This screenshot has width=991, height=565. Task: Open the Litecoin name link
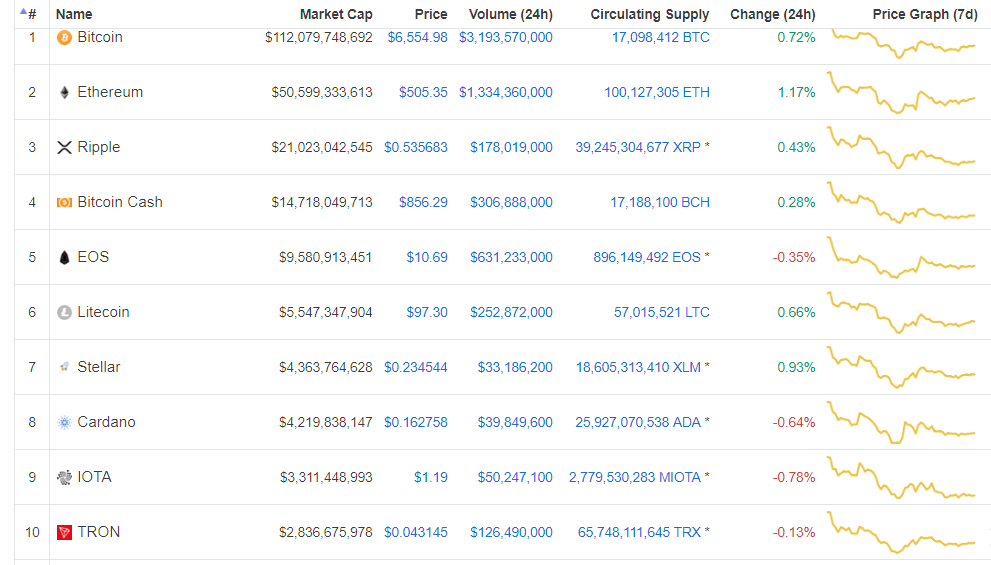pyautogui.click(x=103, y=312)
